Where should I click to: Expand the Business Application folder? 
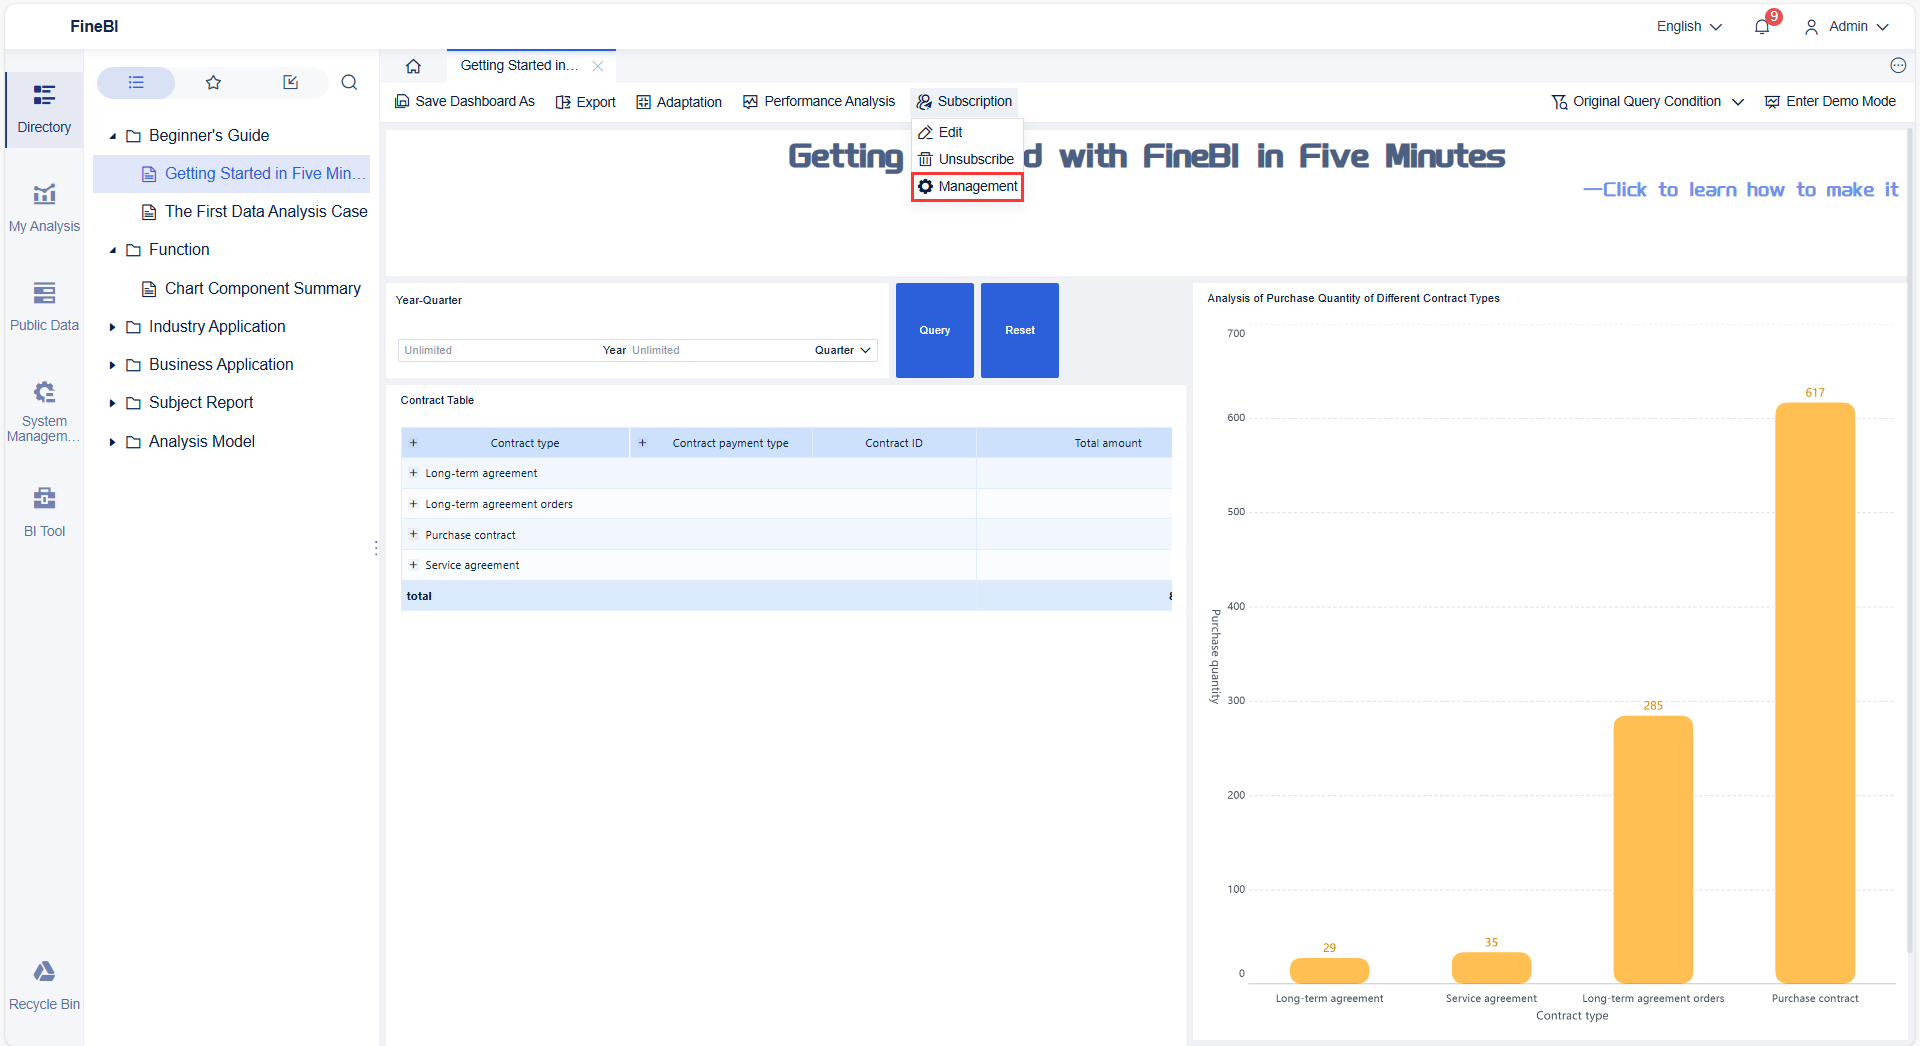tap(112, 365)
